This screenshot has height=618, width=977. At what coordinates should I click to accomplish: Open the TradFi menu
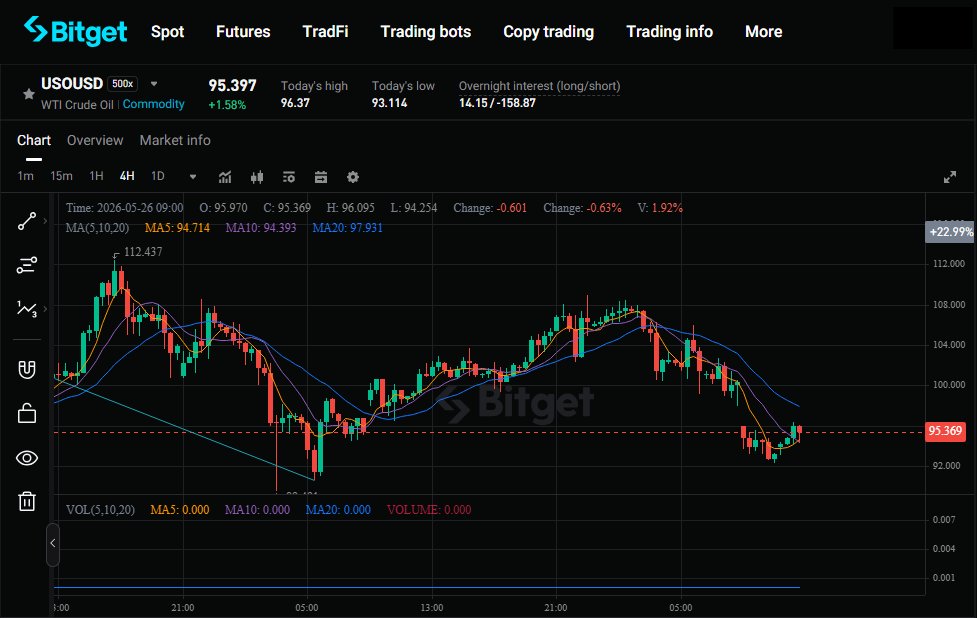coord(325,32)
